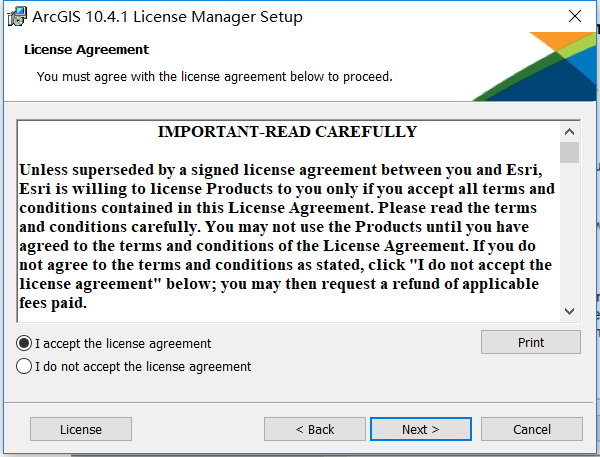Proceed by clicking "Next >"
The height and width of the screenshot is (457, 600).
421,429
